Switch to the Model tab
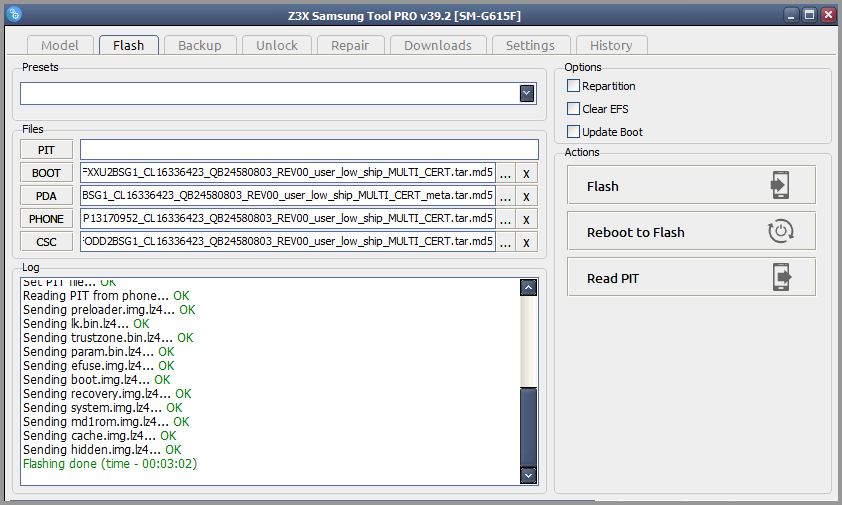The height and width of the screenshot is (505, 842). 60,45
